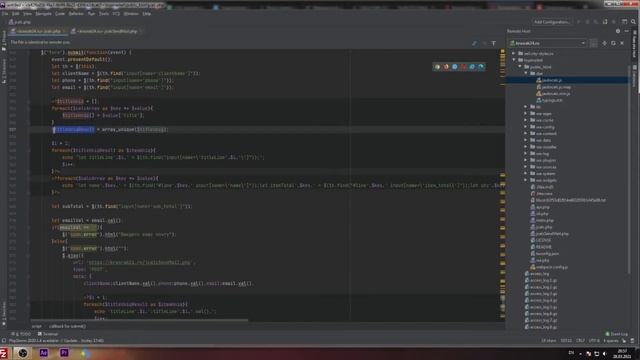Image resolution: width=640 pixels, height=360 pixels.
Task: Open preview in Chrome browser icon
Action: click(x=437, y=67)
